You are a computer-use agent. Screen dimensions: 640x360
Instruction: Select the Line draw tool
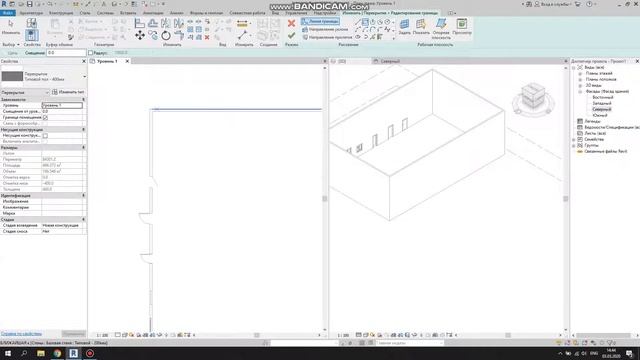click(358, 22)
